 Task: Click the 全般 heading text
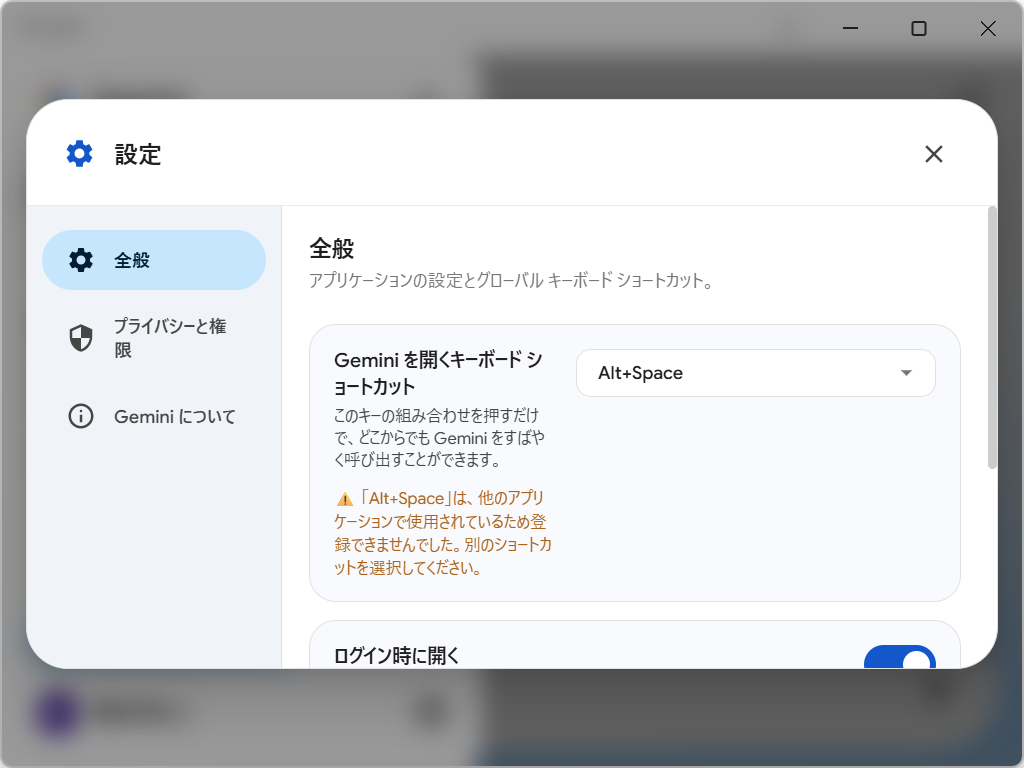(x=332, y=248)
